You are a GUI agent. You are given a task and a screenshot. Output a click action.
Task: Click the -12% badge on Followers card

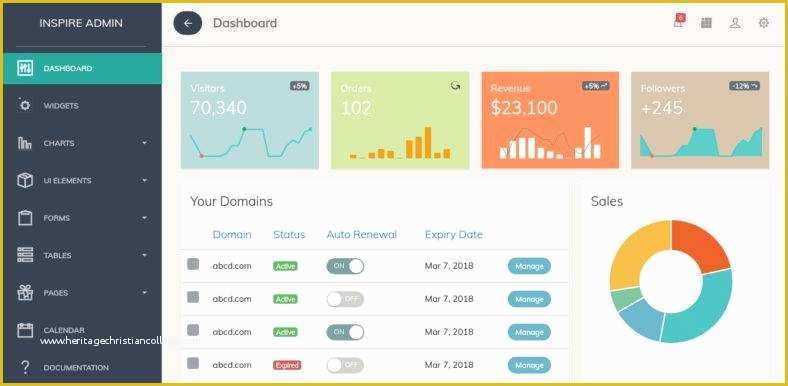point(744,86)
